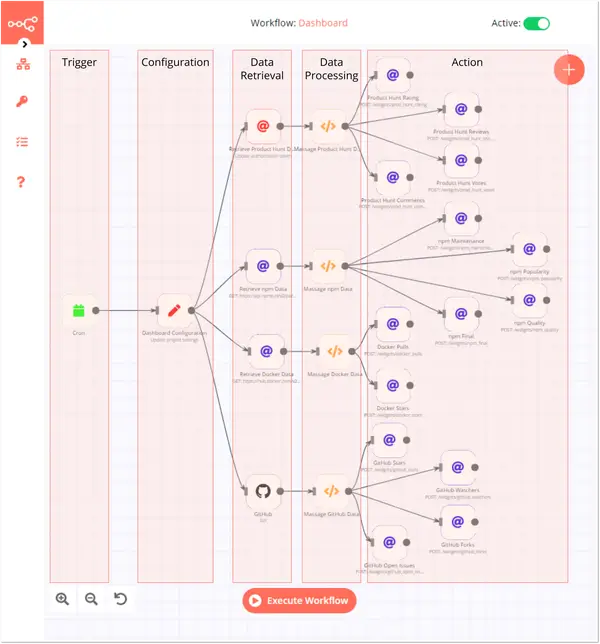Reset canvas zoom with the rotate arrow icon
600x644 pixels.
pos(120,599)
